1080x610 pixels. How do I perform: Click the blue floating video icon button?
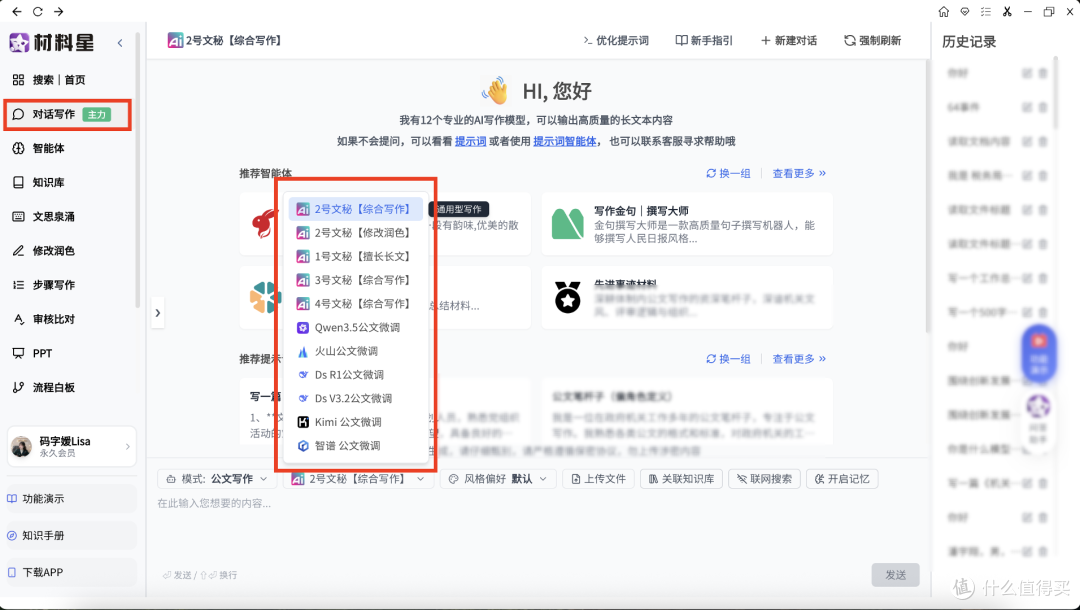(1039, 353)
